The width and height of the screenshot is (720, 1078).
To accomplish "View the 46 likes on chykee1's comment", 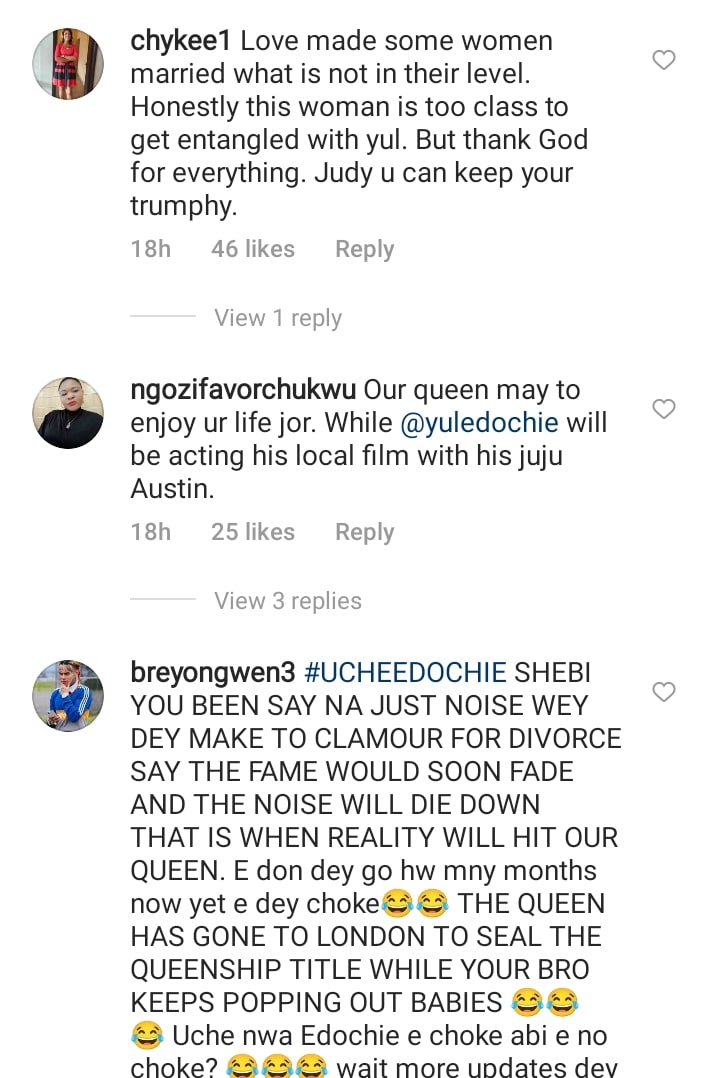I will coord(252,249).
